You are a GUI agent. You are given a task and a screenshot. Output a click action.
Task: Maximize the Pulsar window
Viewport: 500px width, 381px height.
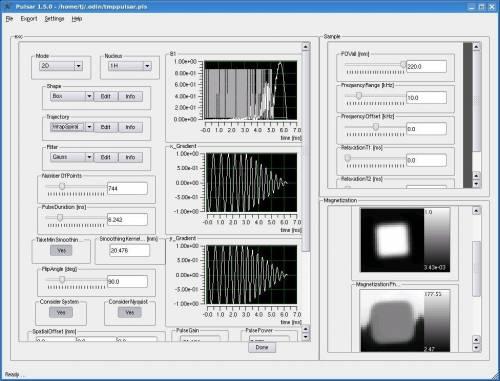pos(482,7)
